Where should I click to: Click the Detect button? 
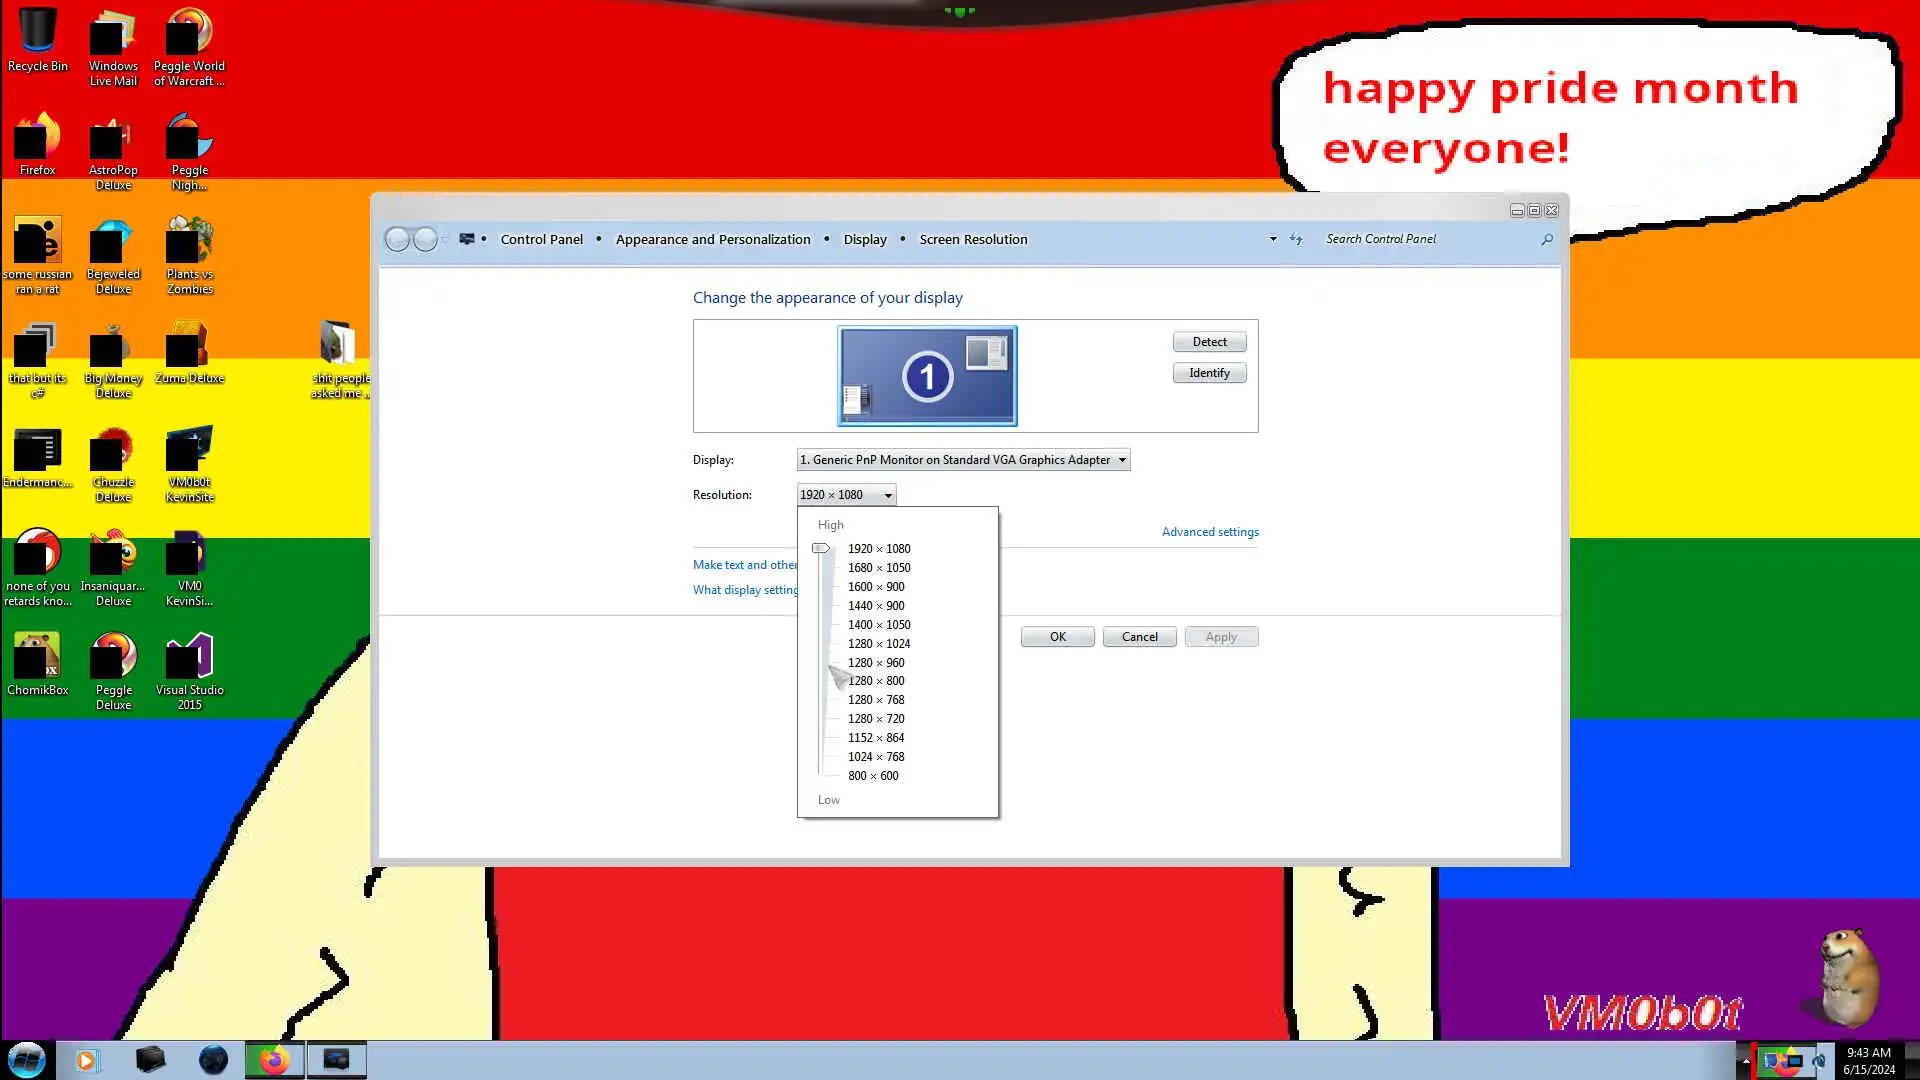tap(1209, 342)
